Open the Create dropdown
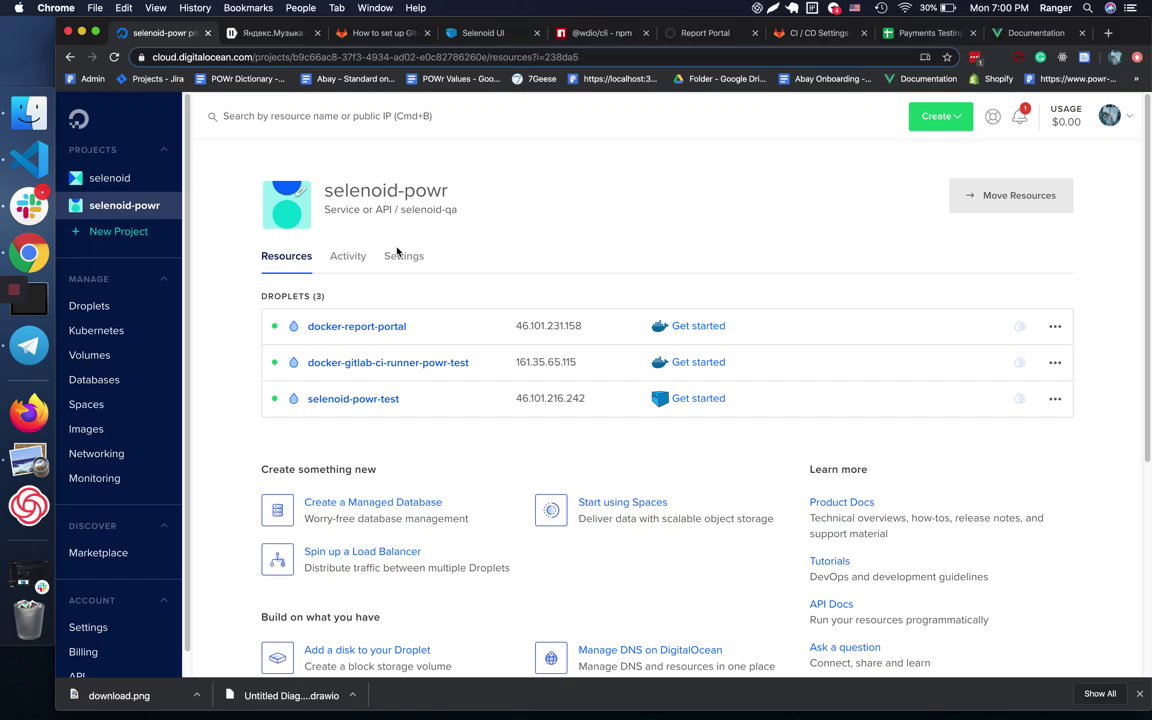The height and width of the screenshot is (720, 1152). (x=940, y=116)
